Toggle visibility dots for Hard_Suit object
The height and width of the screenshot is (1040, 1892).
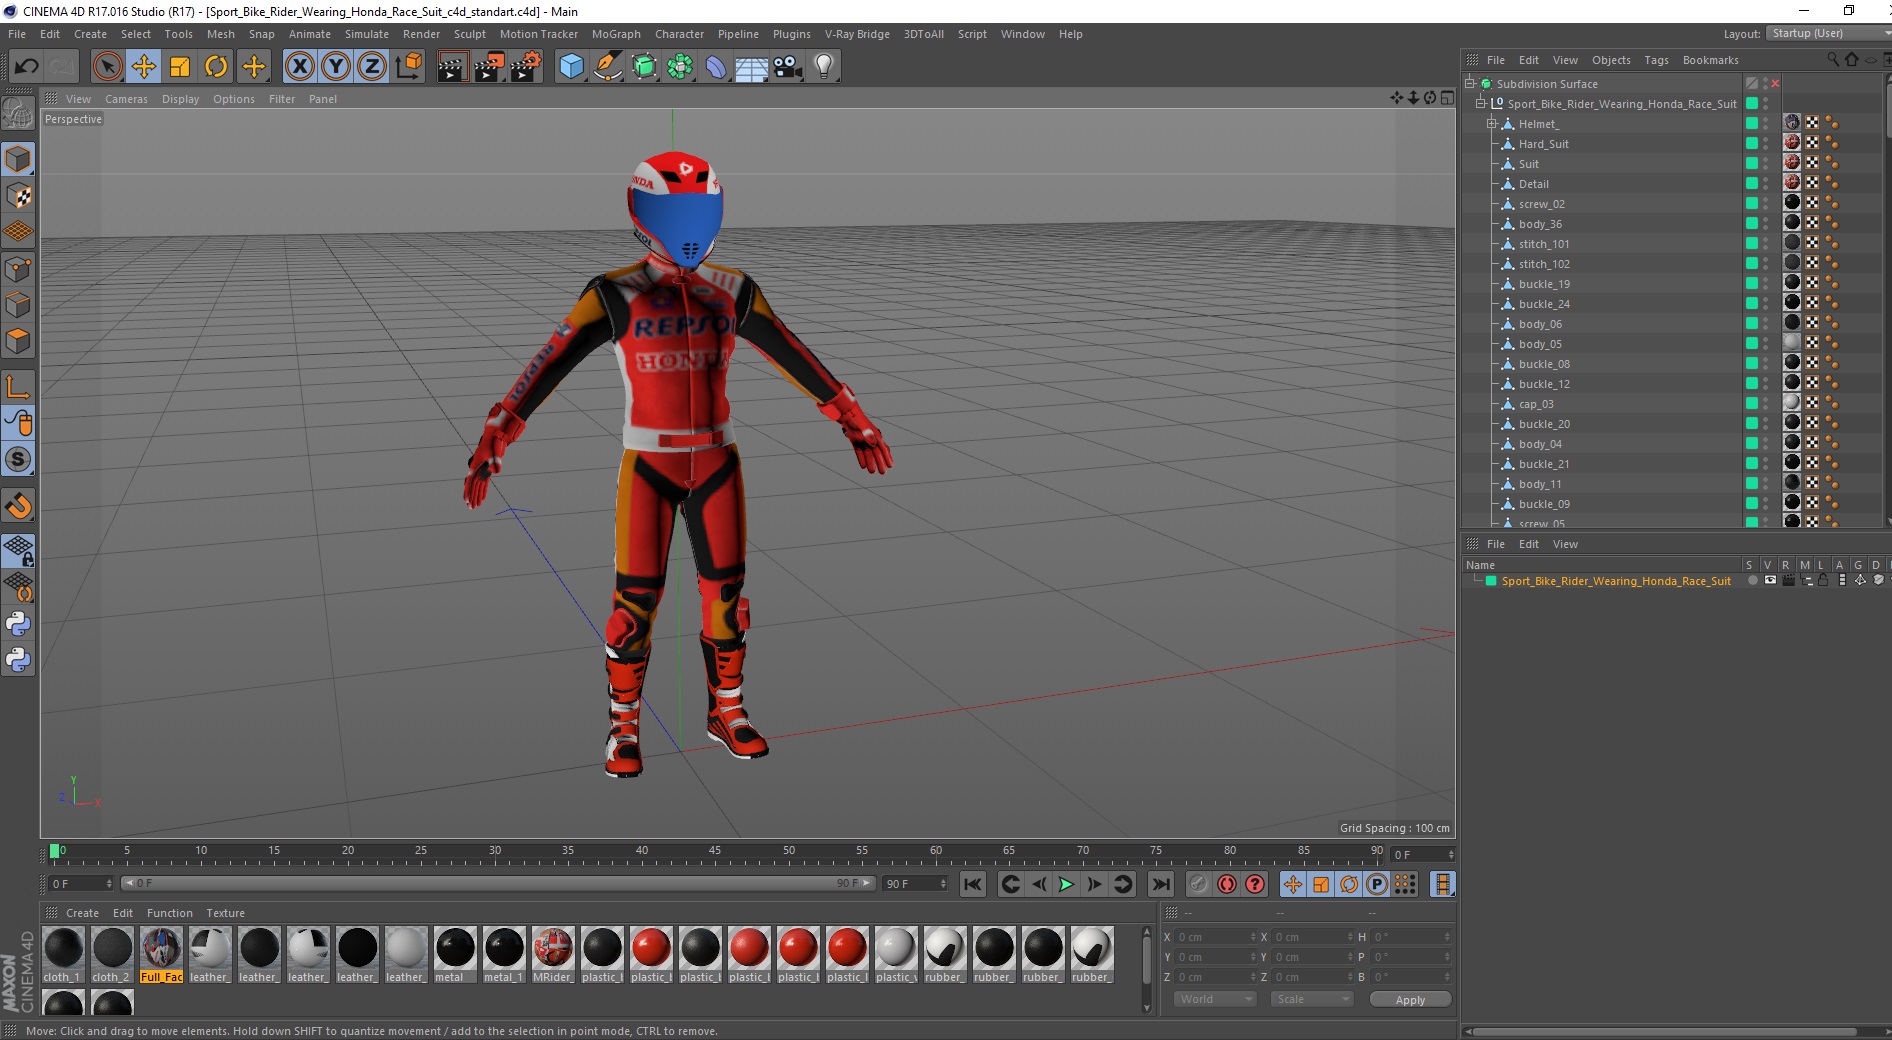1766,144
